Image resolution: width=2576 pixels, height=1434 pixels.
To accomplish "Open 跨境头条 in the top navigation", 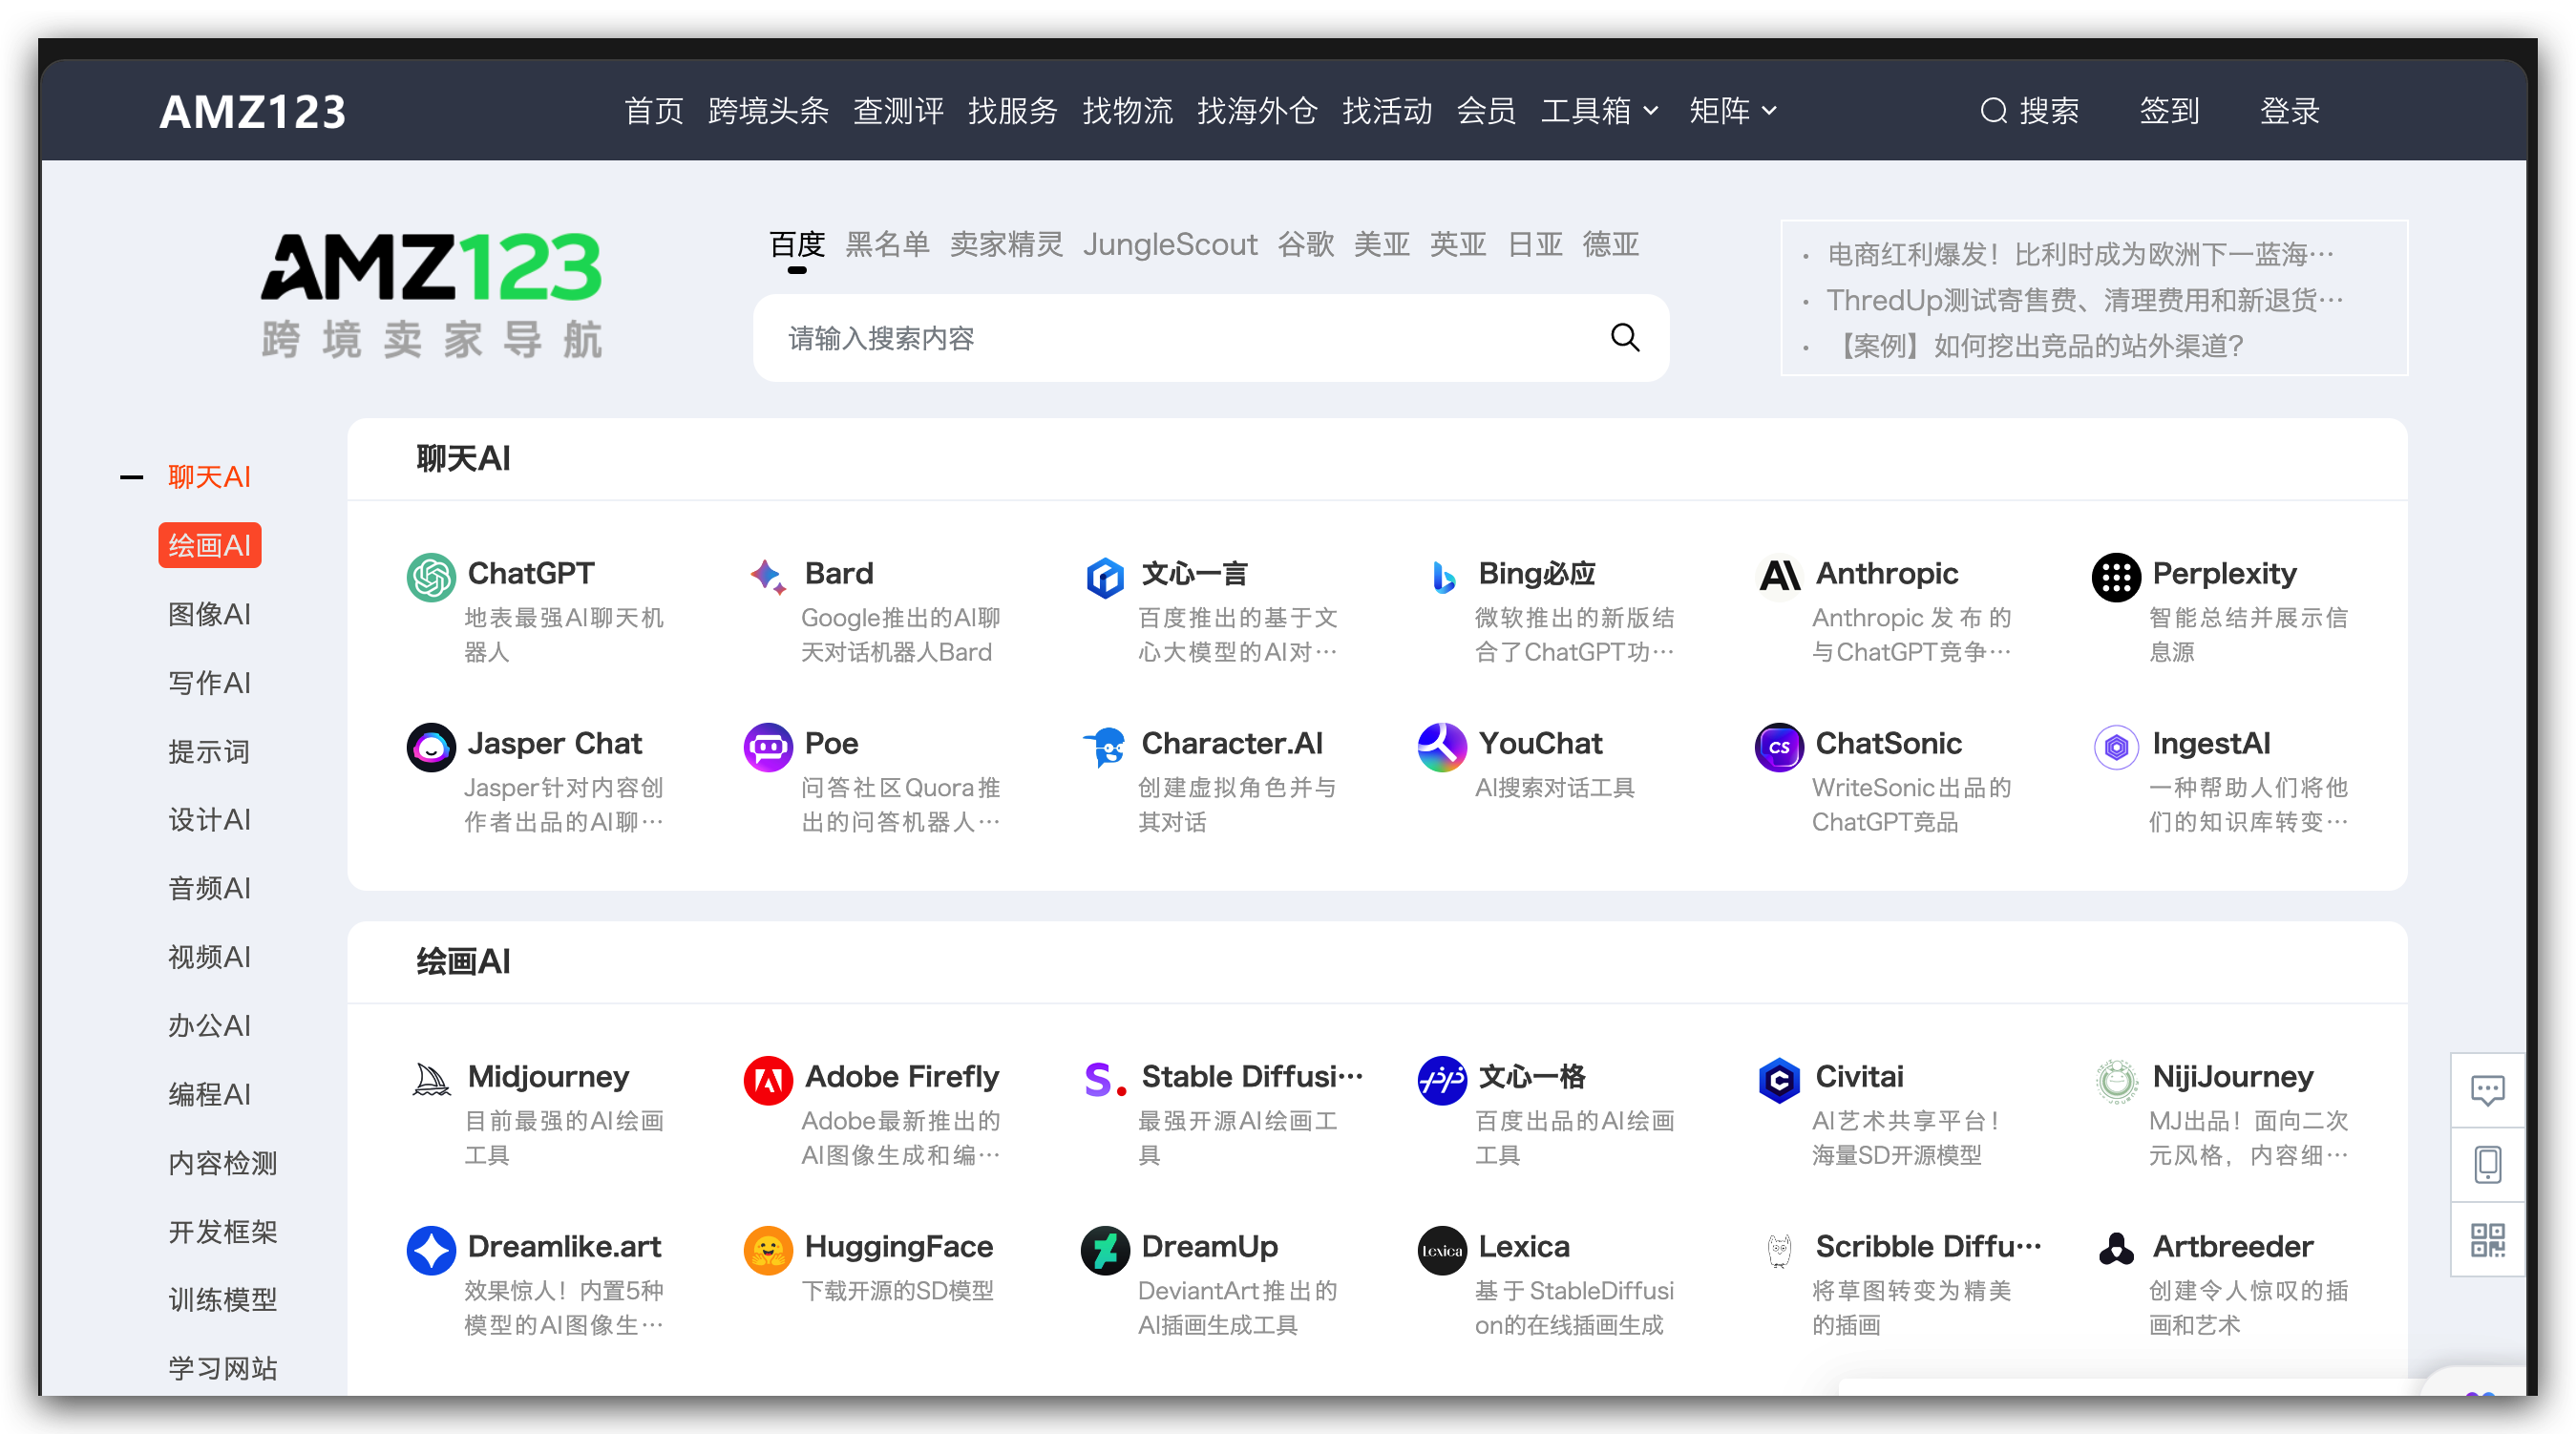I will [x=768, y=110].
